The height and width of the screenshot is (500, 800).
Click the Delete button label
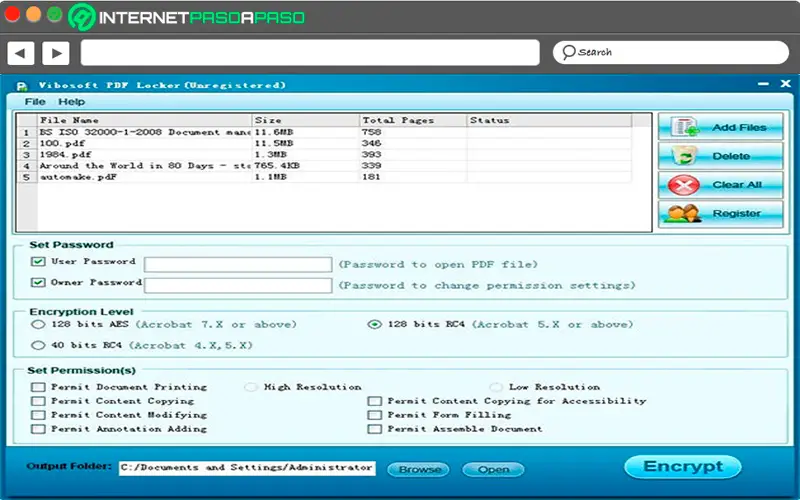(x=731, y=156)
